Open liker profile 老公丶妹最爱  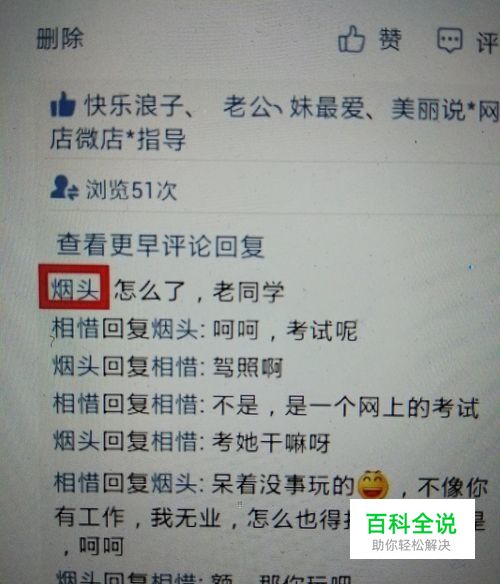click(x=294, y=108)
